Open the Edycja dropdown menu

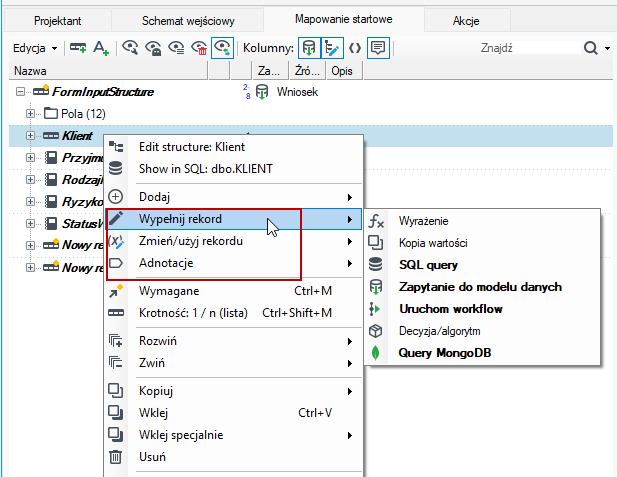35,48
